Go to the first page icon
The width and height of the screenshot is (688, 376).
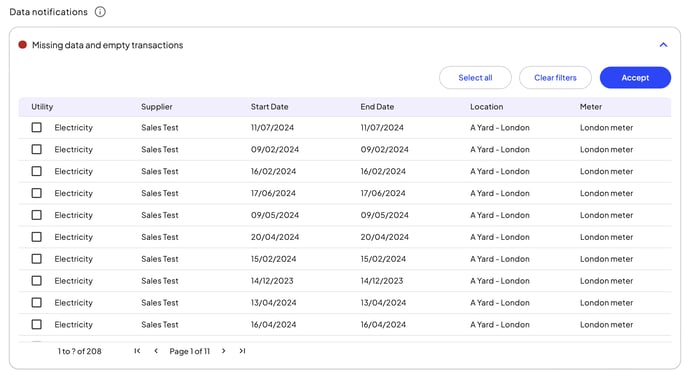click(x=137, y=351)
